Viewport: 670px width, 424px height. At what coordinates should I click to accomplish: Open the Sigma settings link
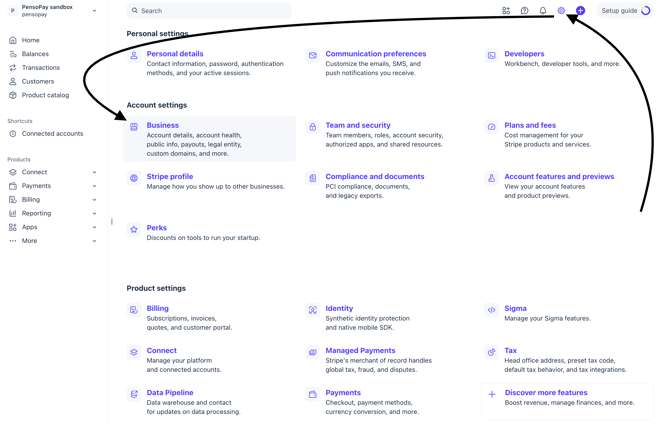click(x=515, y=308)
